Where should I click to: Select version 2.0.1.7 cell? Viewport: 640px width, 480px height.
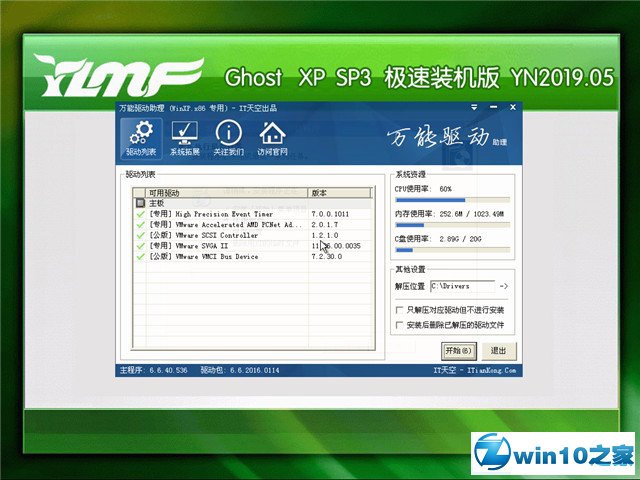point(324,224)
